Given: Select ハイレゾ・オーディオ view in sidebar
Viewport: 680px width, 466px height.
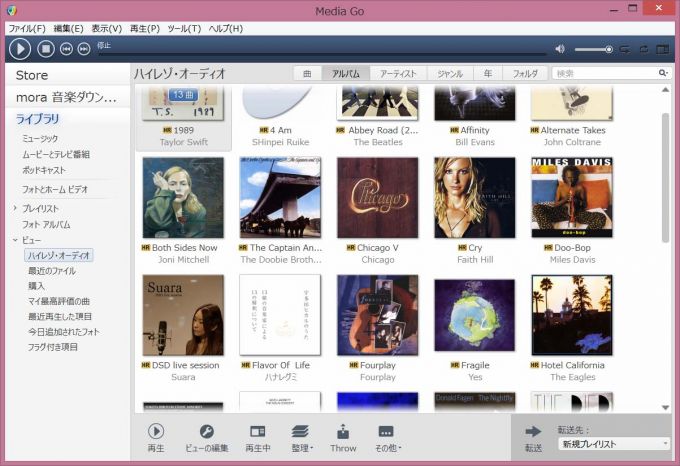Looking at the screenshot, I should point(59,255).
